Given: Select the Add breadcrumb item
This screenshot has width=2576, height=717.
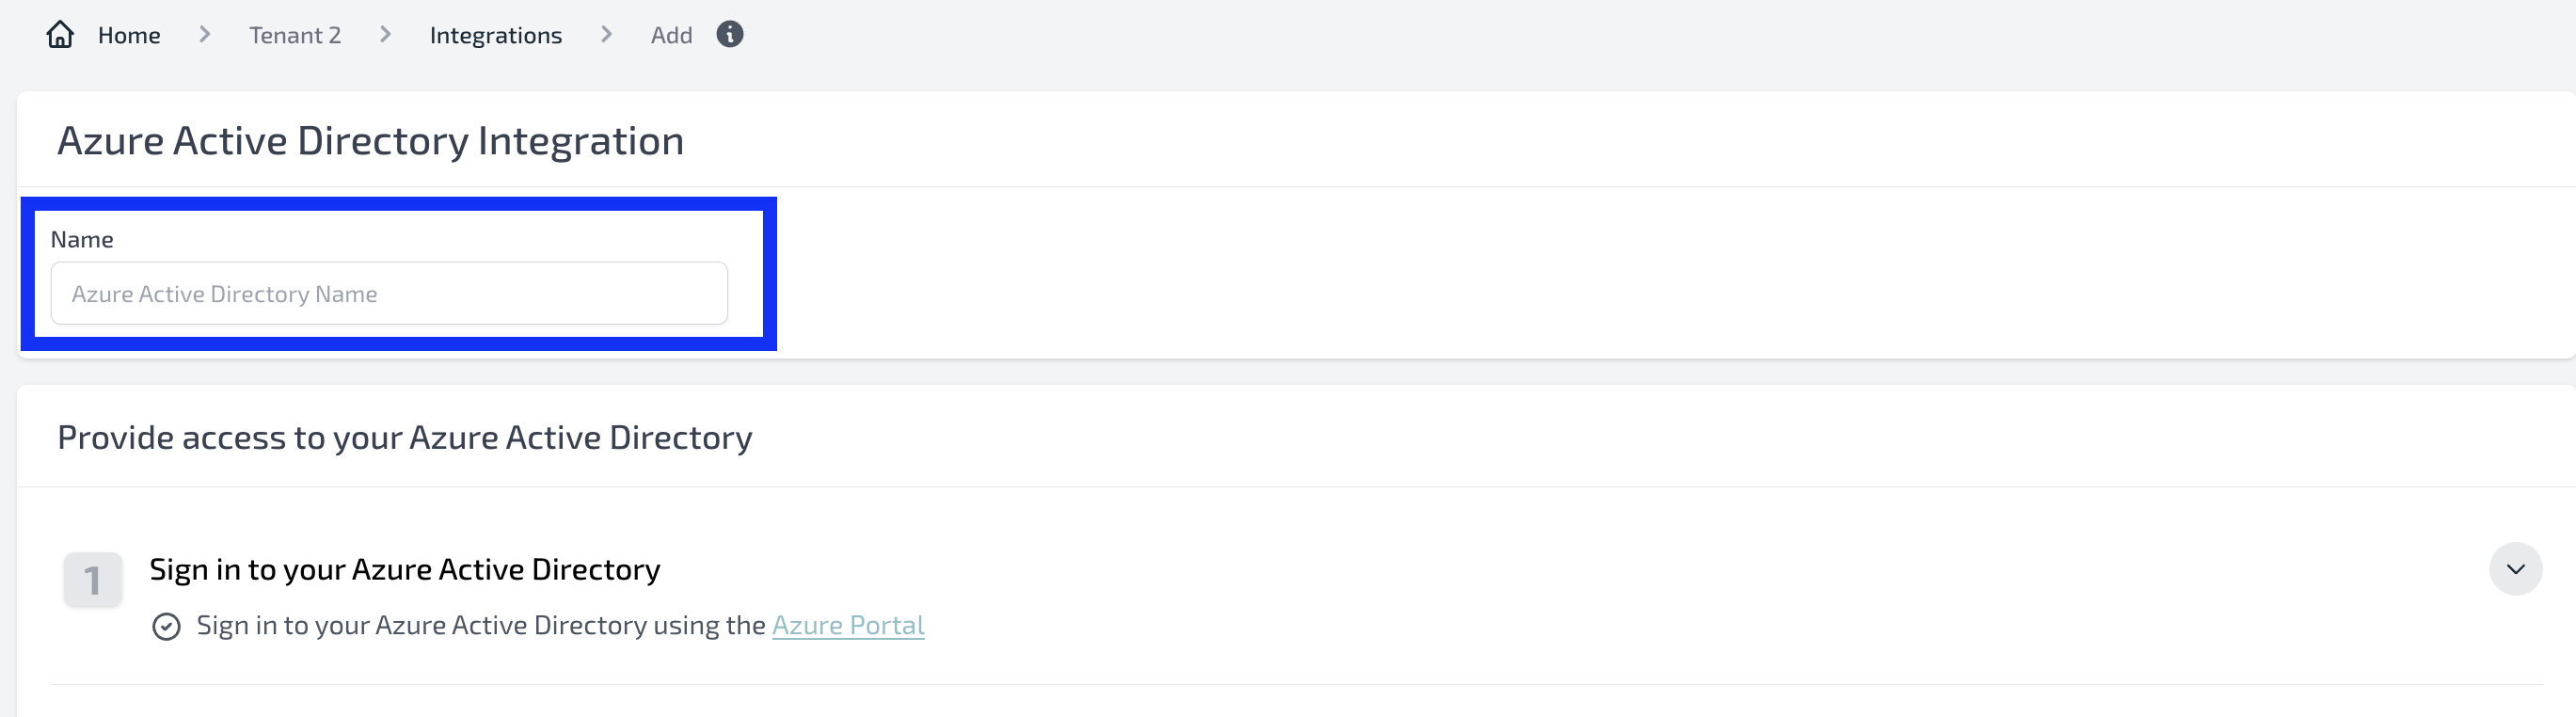Looking at the screenshot, I should [x=672, y=35].
